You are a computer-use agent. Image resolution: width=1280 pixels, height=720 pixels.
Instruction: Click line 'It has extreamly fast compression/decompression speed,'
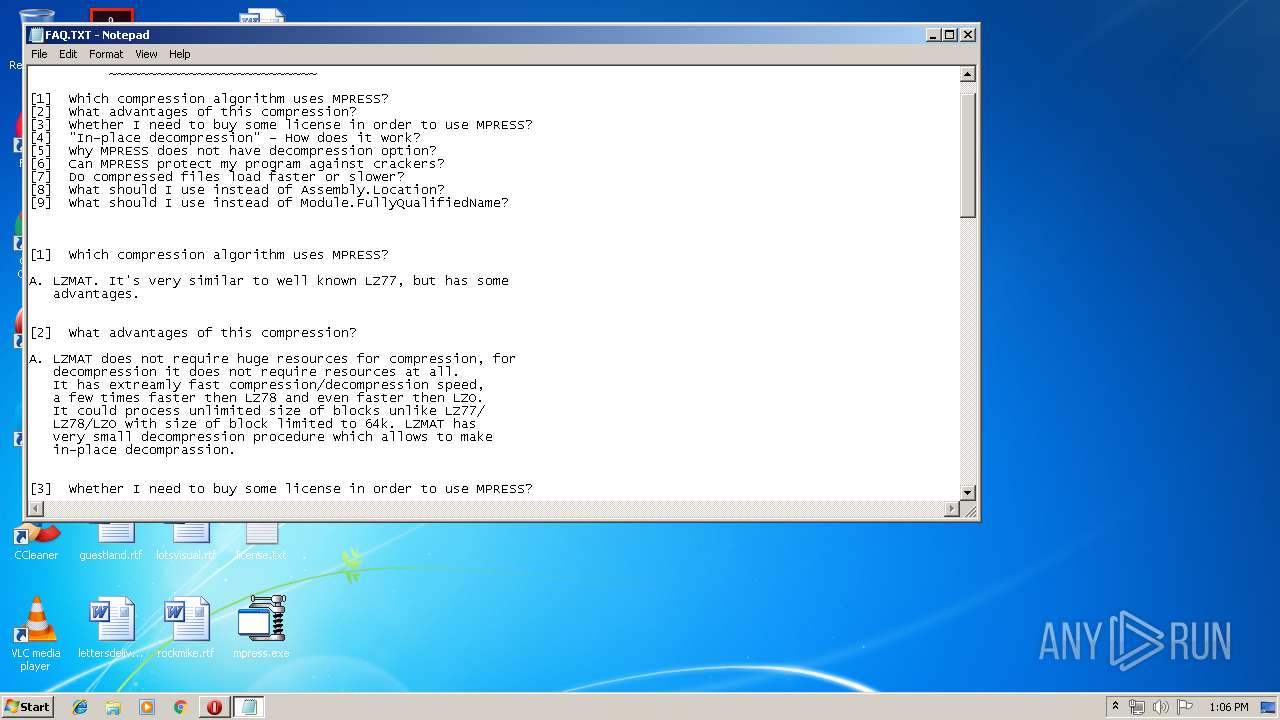tap(268, 385)
